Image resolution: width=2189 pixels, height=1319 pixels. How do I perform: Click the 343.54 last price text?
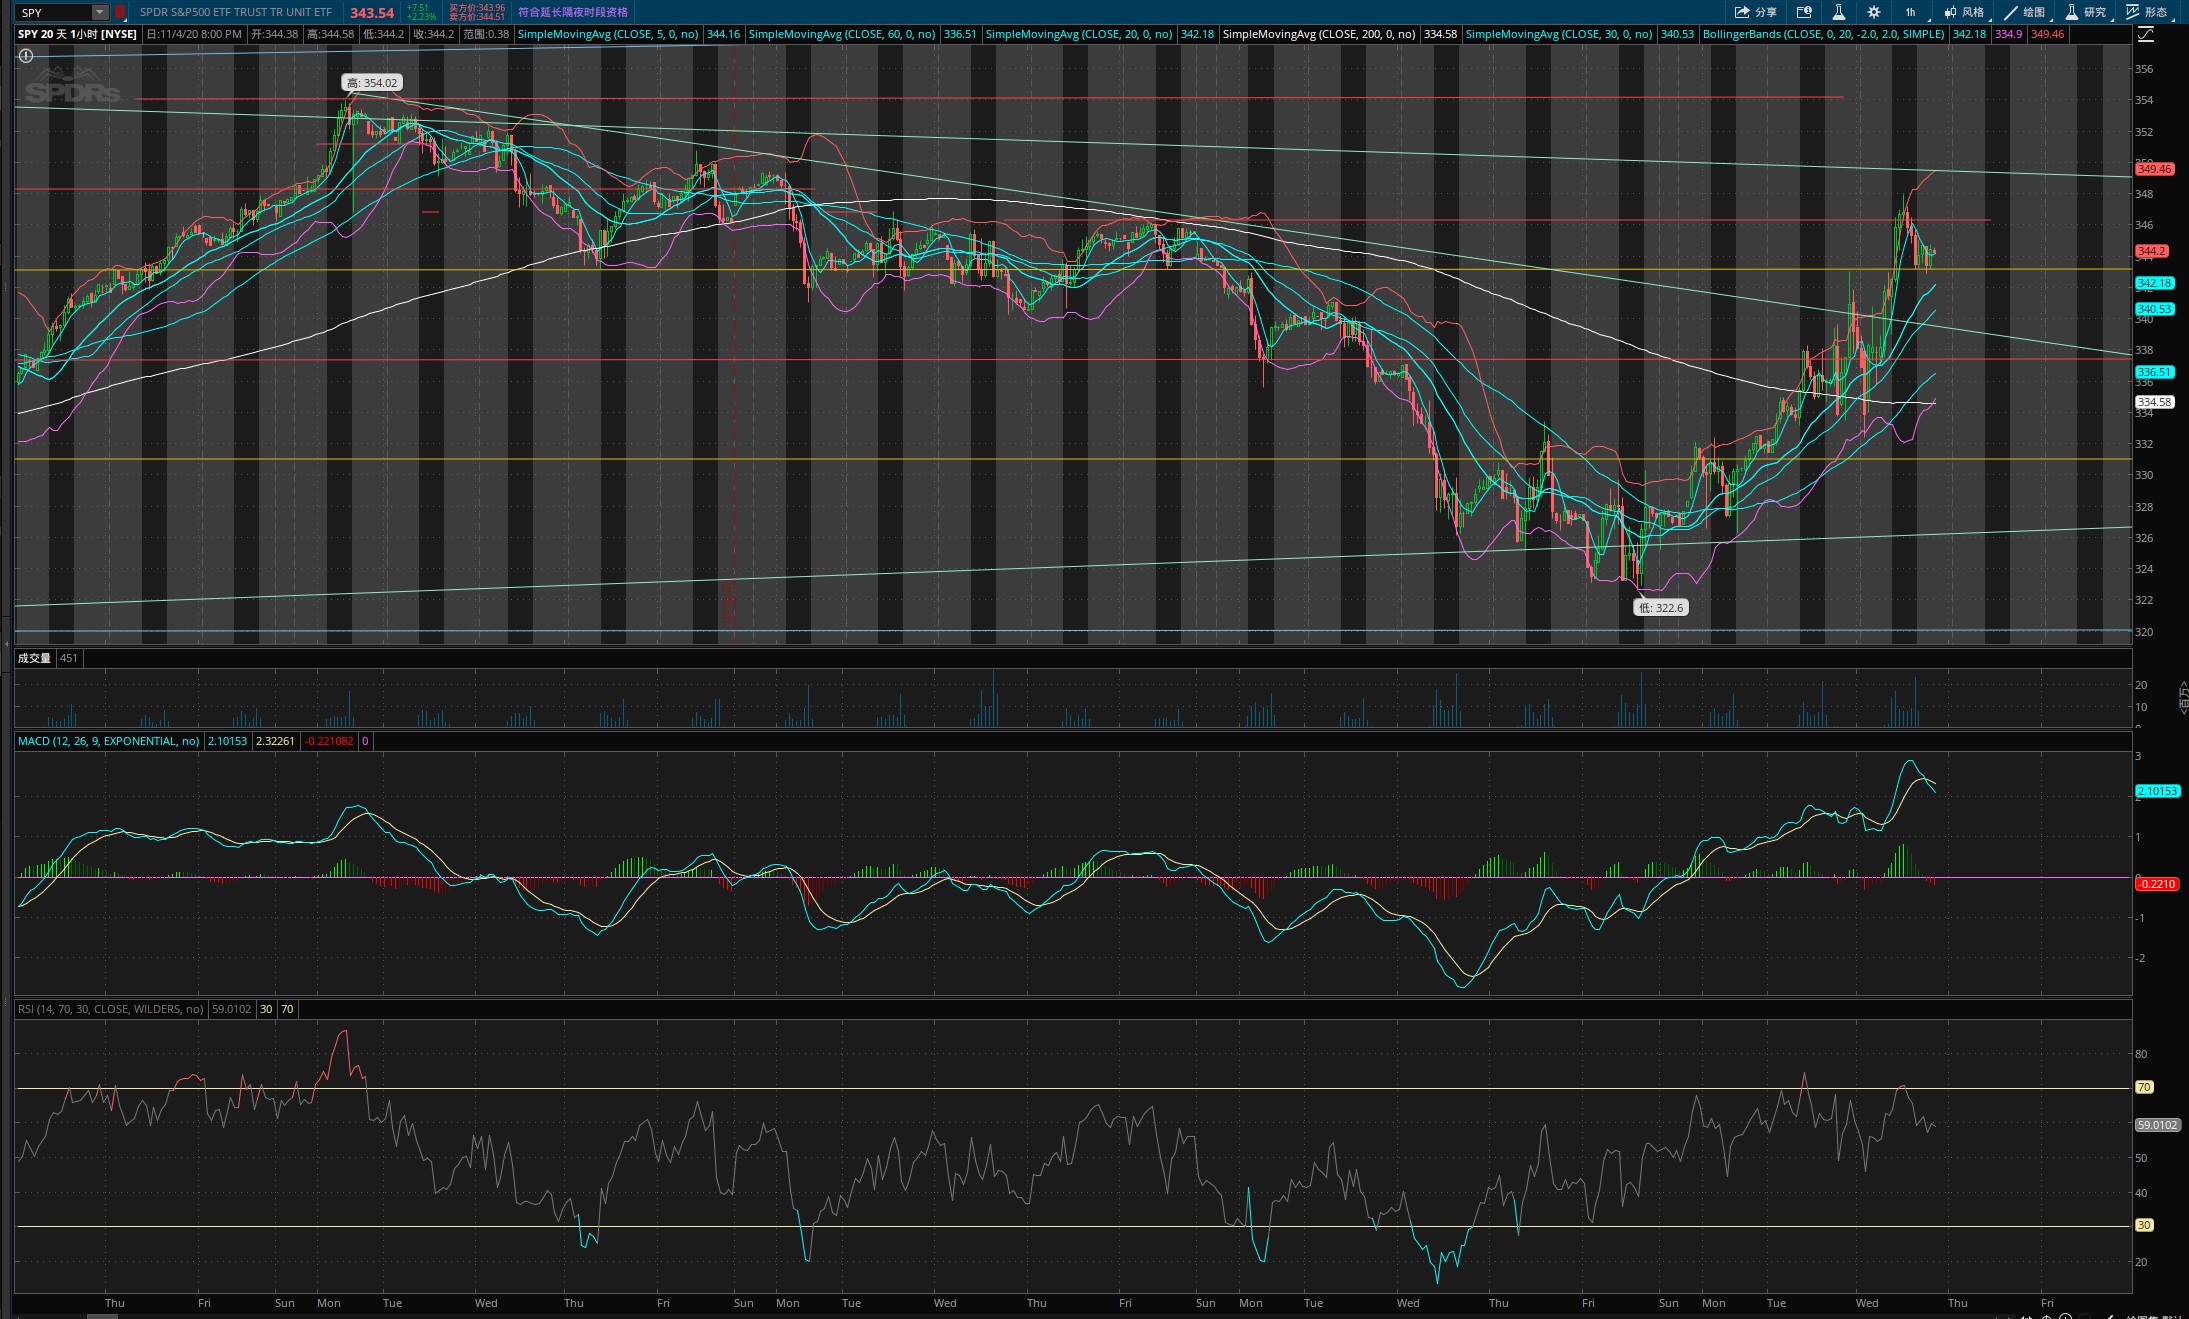[x=372, y=13]
